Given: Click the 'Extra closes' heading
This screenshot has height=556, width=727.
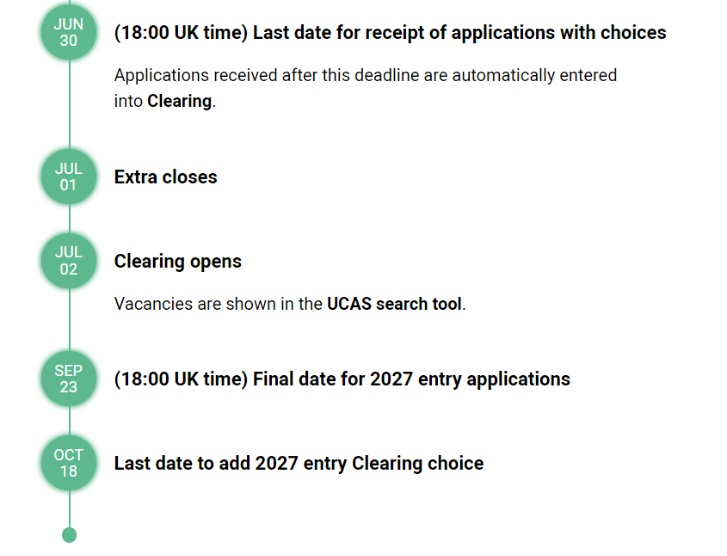Looking at the screenshot, I should click(x=165, y=177).
